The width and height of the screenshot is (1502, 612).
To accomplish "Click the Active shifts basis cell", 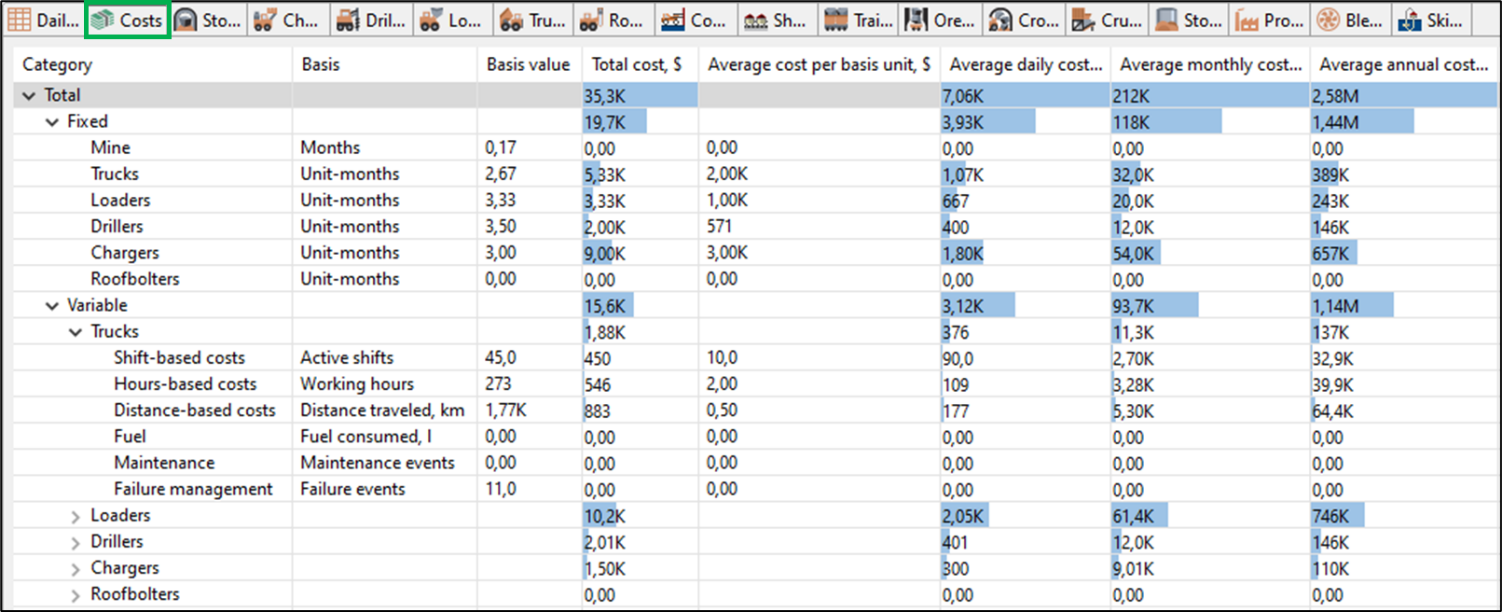I will 385,358.
